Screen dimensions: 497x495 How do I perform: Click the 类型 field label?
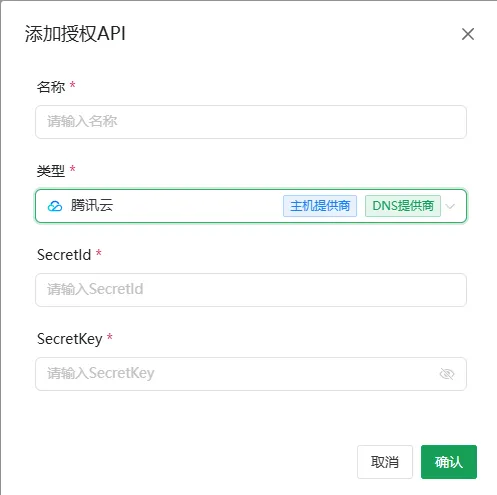[x=51, y=171]
